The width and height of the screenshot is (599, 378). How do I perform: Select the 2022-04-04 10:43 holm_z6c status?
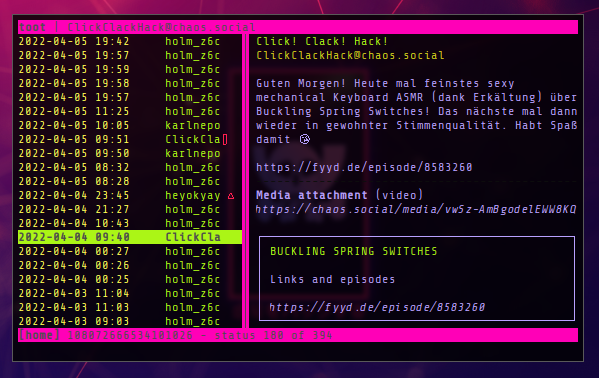coord(130,223)
